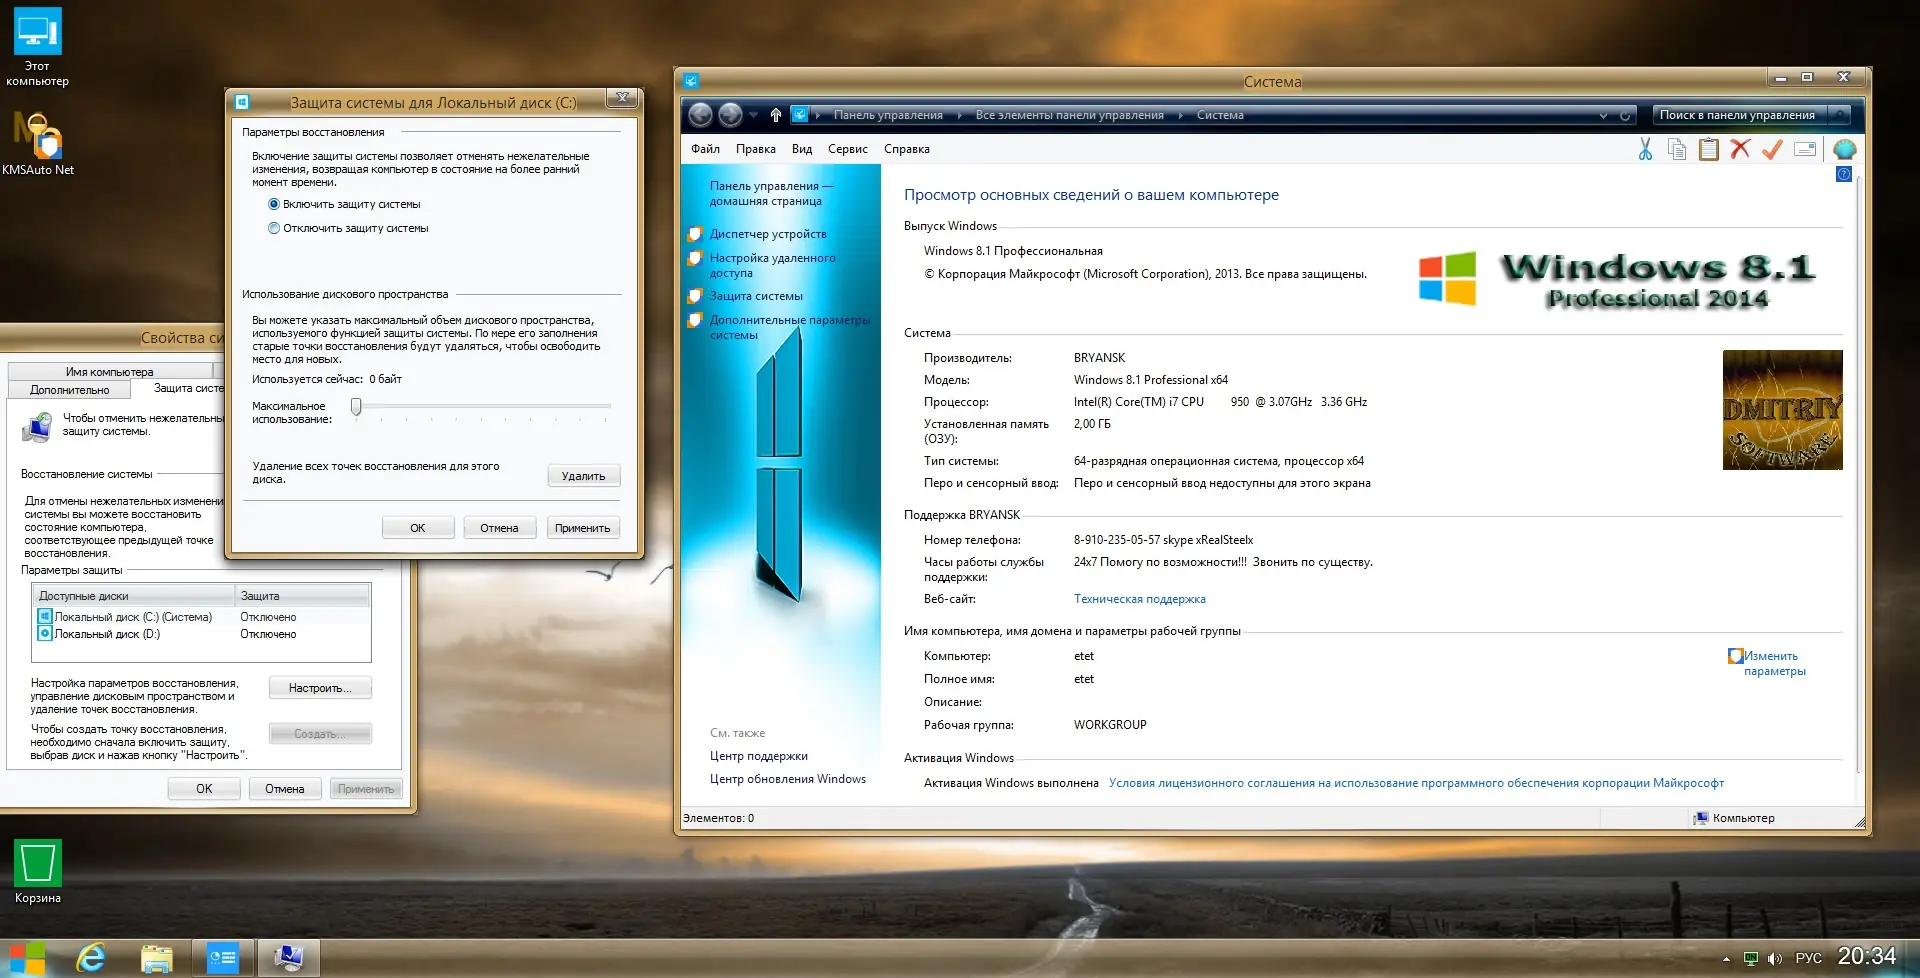Open the 'Защита системы' sidebar link
Image resolution: width=1920 pixels, height=978 pixels.
point(756,296)
